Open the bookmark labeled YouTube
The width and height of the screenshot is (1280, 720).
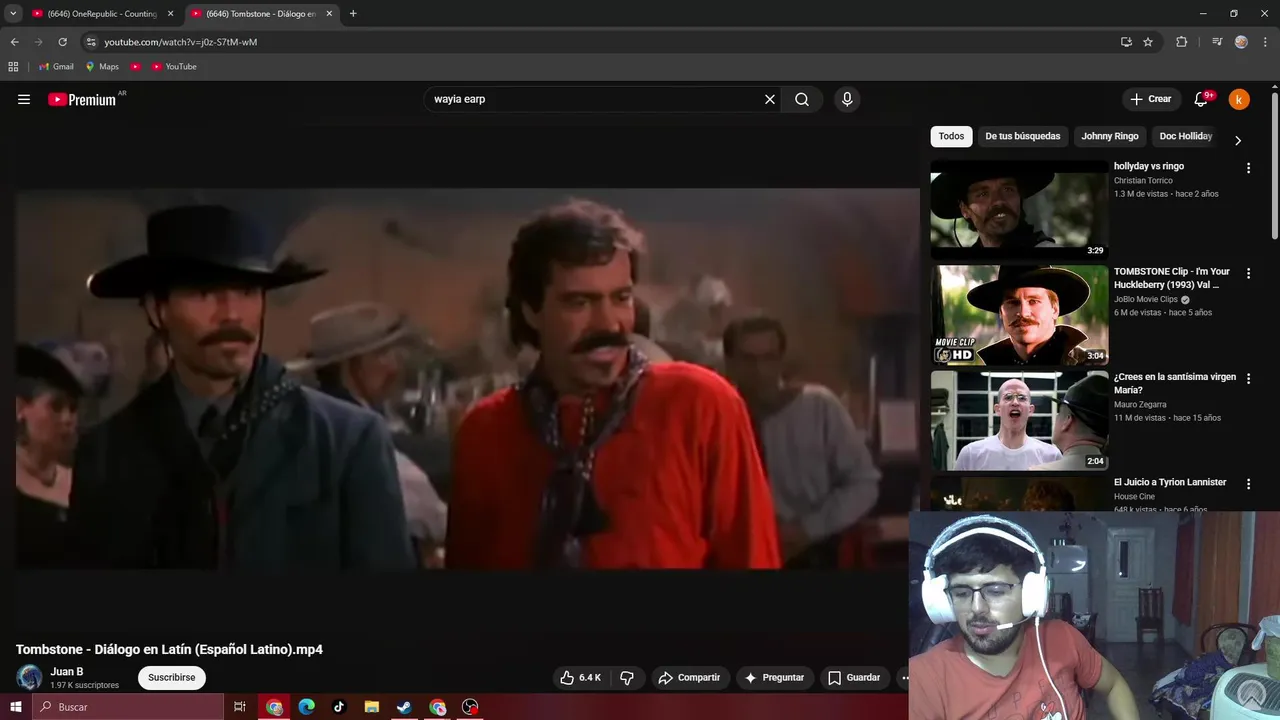[174, 66]
